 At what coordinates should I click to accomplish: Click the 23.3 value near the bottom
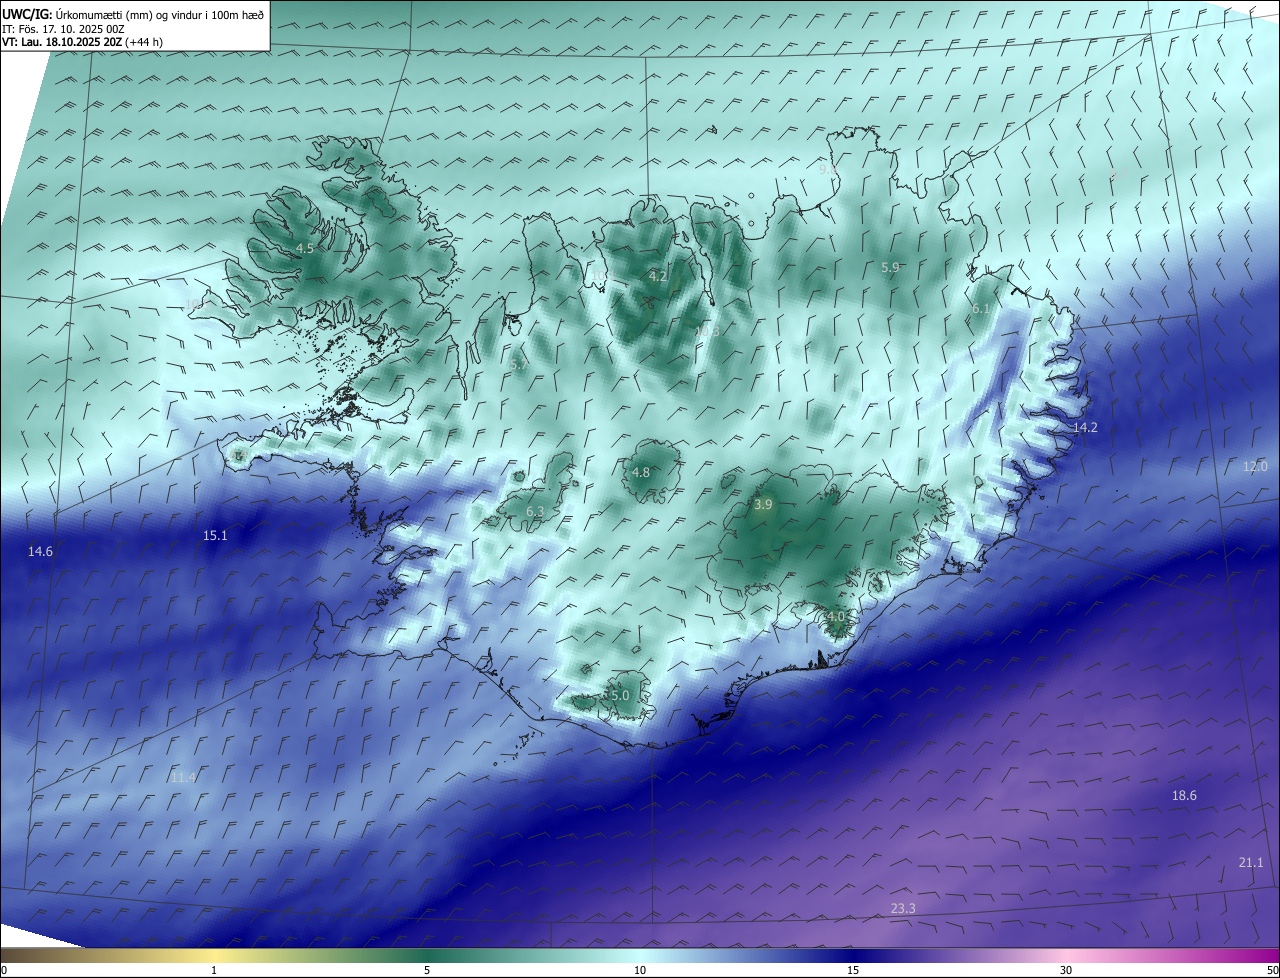[903, 908]
